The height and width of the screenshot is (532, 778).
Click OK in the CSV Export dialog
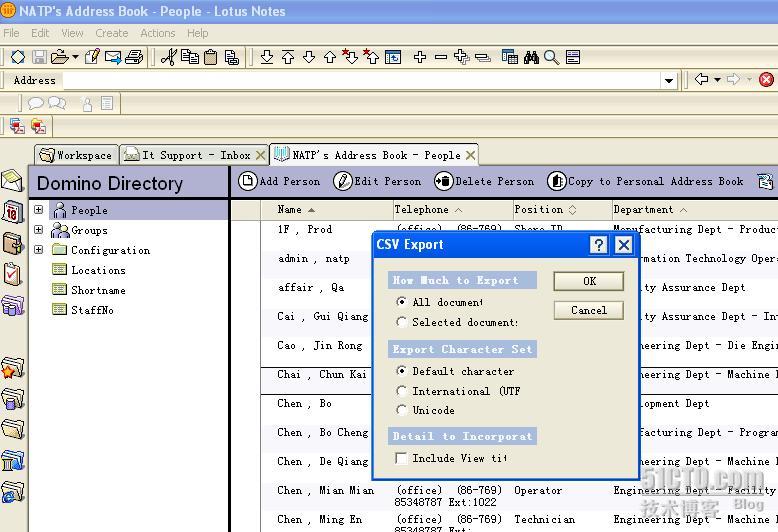(589, 281)
